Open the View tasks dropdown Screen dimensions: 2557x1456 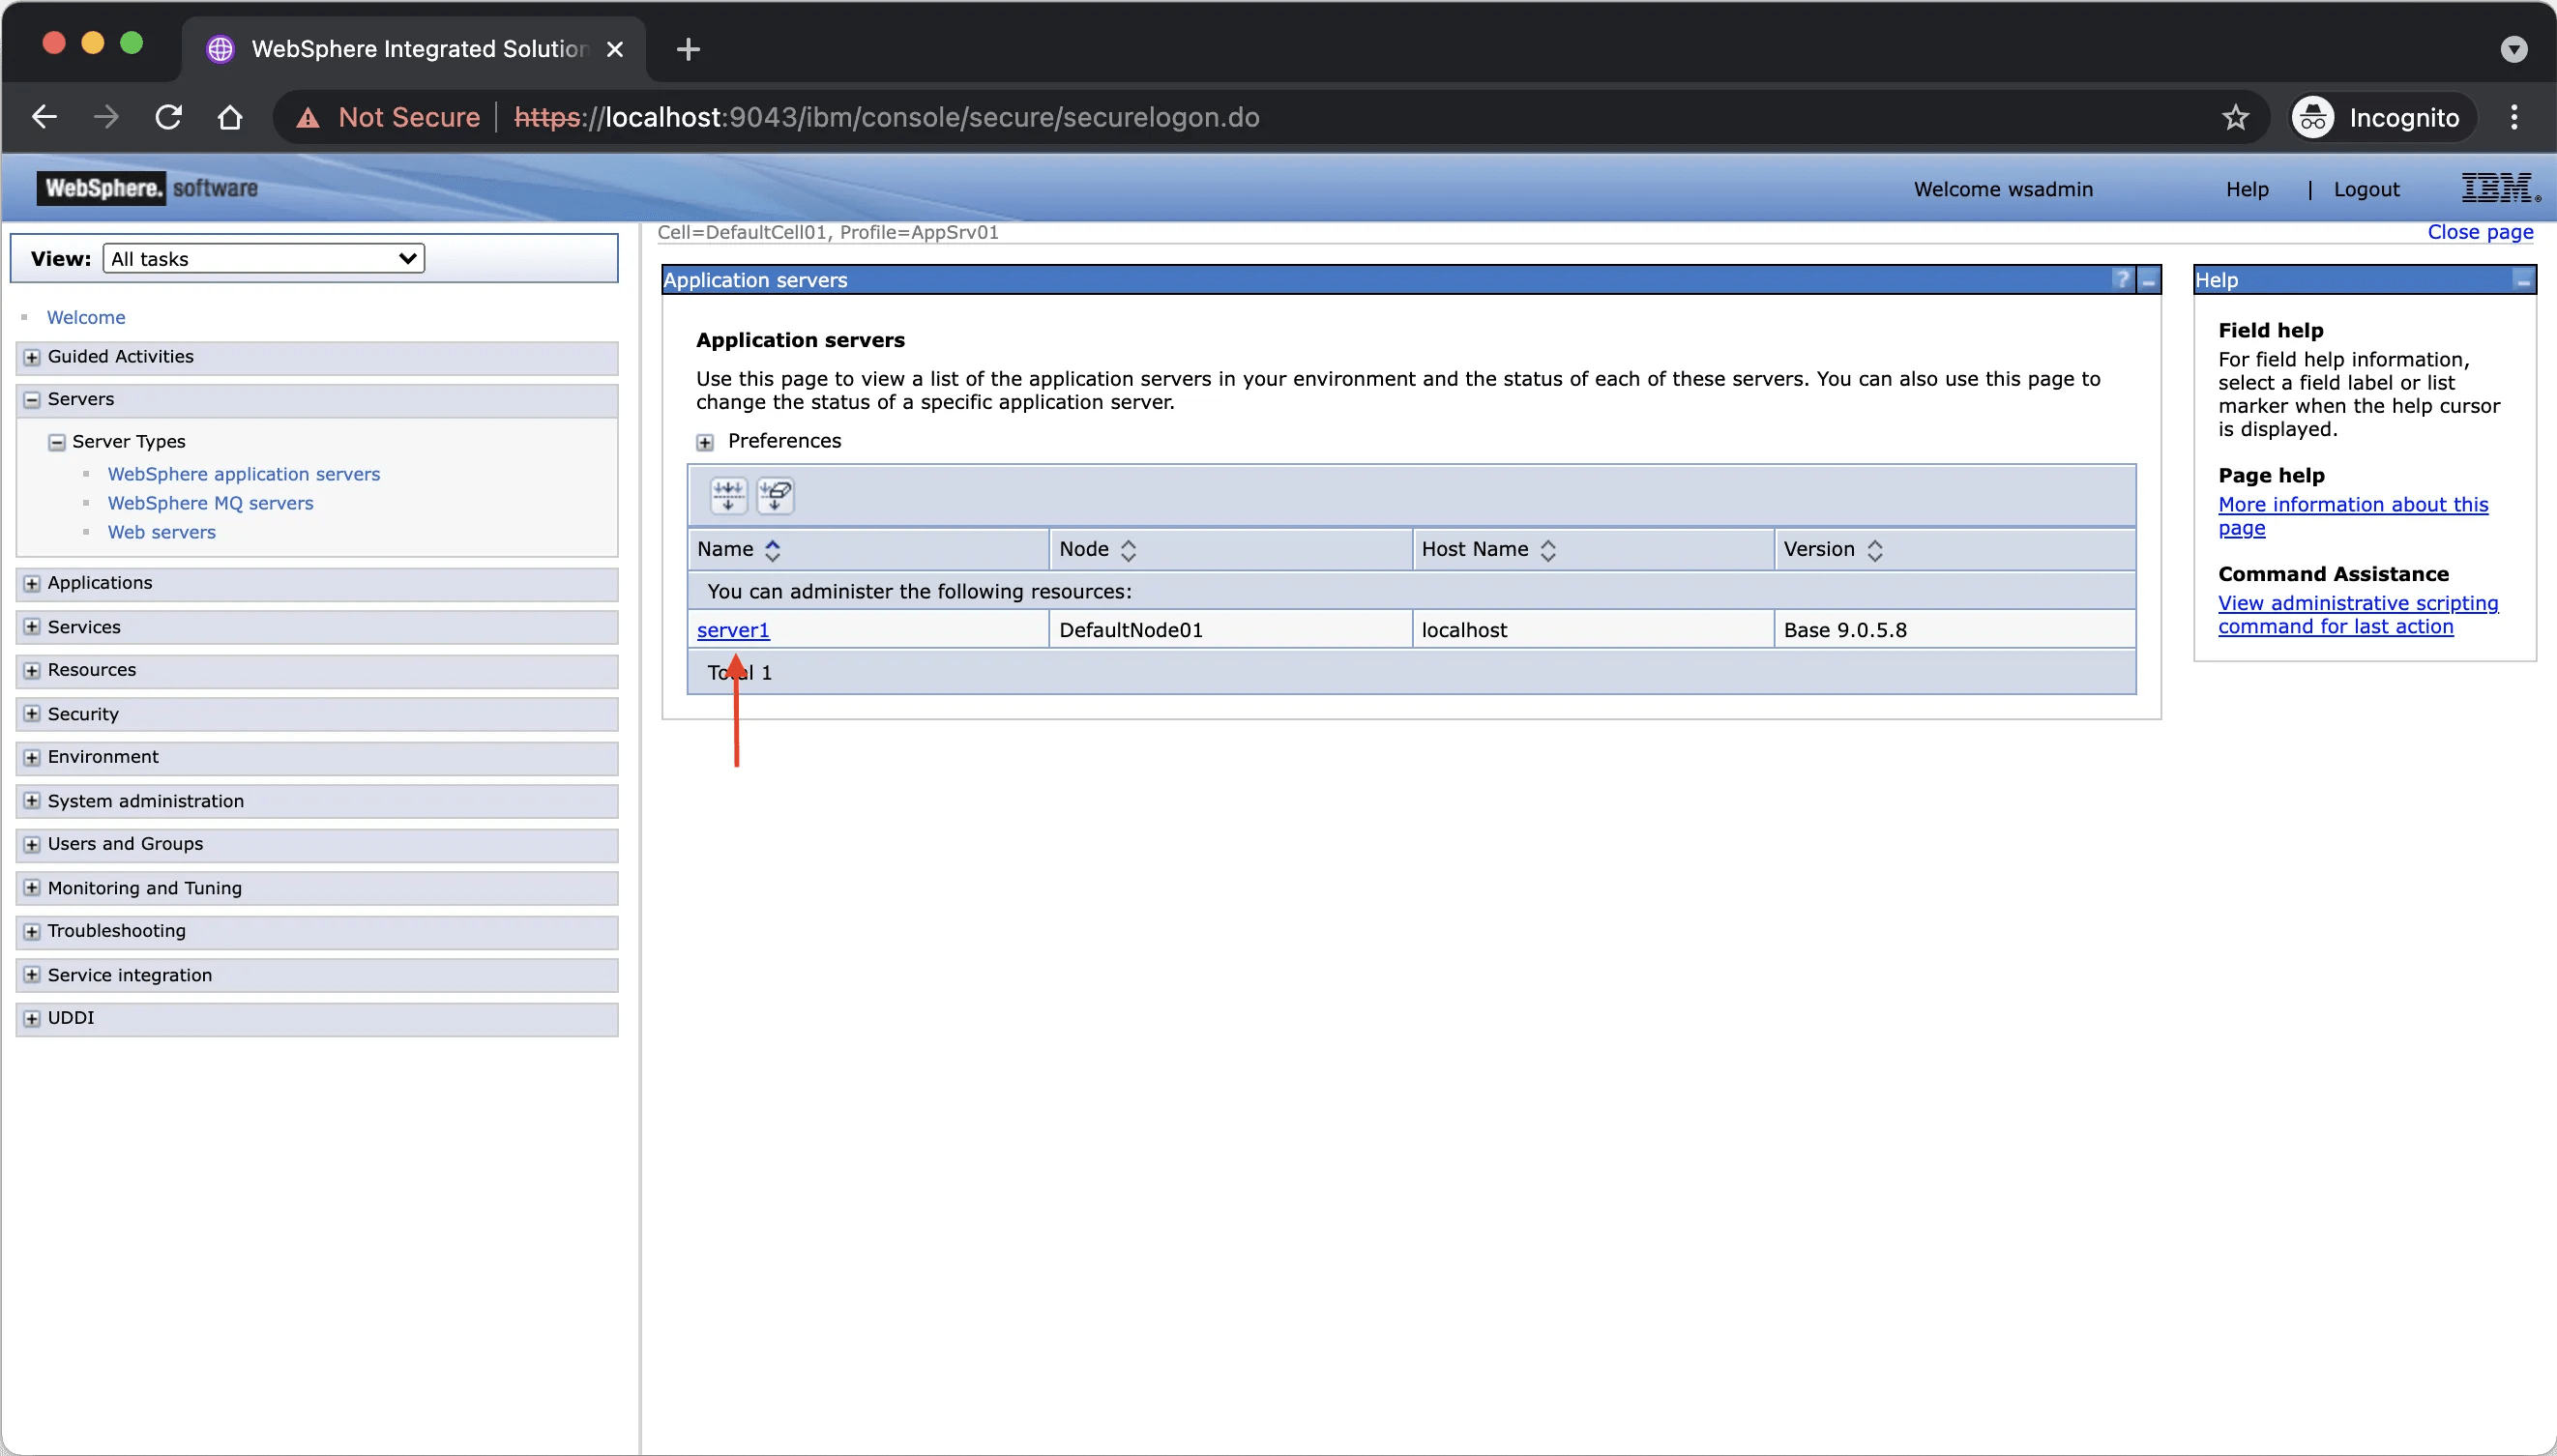tap(264, 258)
